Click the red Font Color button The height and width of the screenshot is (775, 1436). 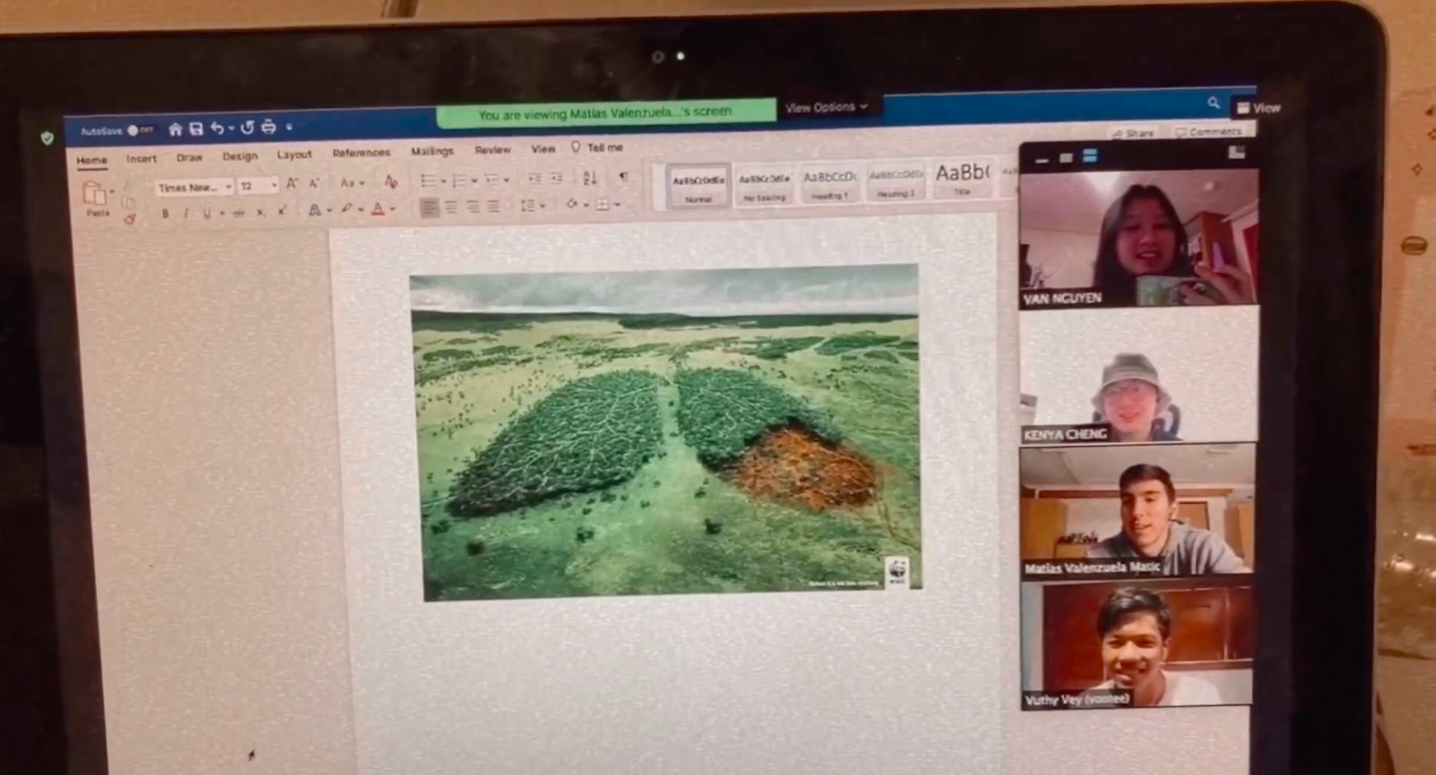[x=378, y=209]
